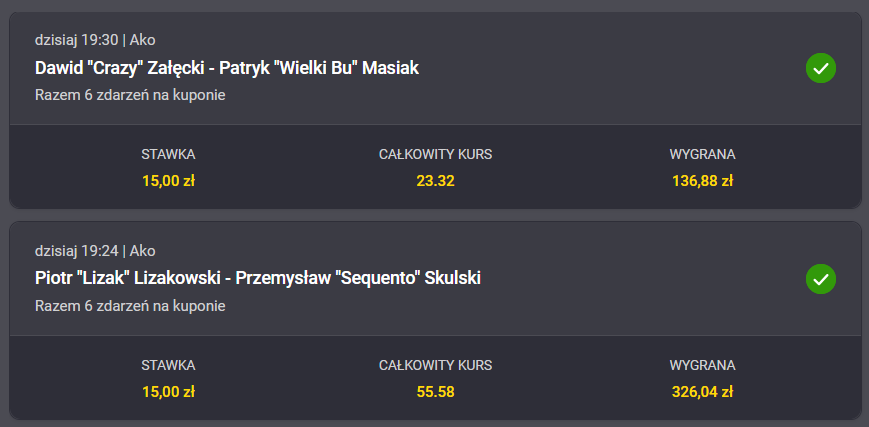Click the "dzisiaj 19:24 | Ako" date line
The width and height of the screenshot is (869, 427).
point(95,250)
